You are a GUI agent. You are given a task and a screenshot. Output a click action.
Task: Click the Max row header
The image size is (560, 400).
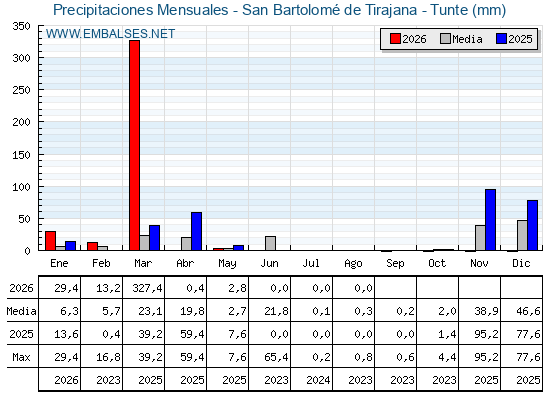point(21,357)
